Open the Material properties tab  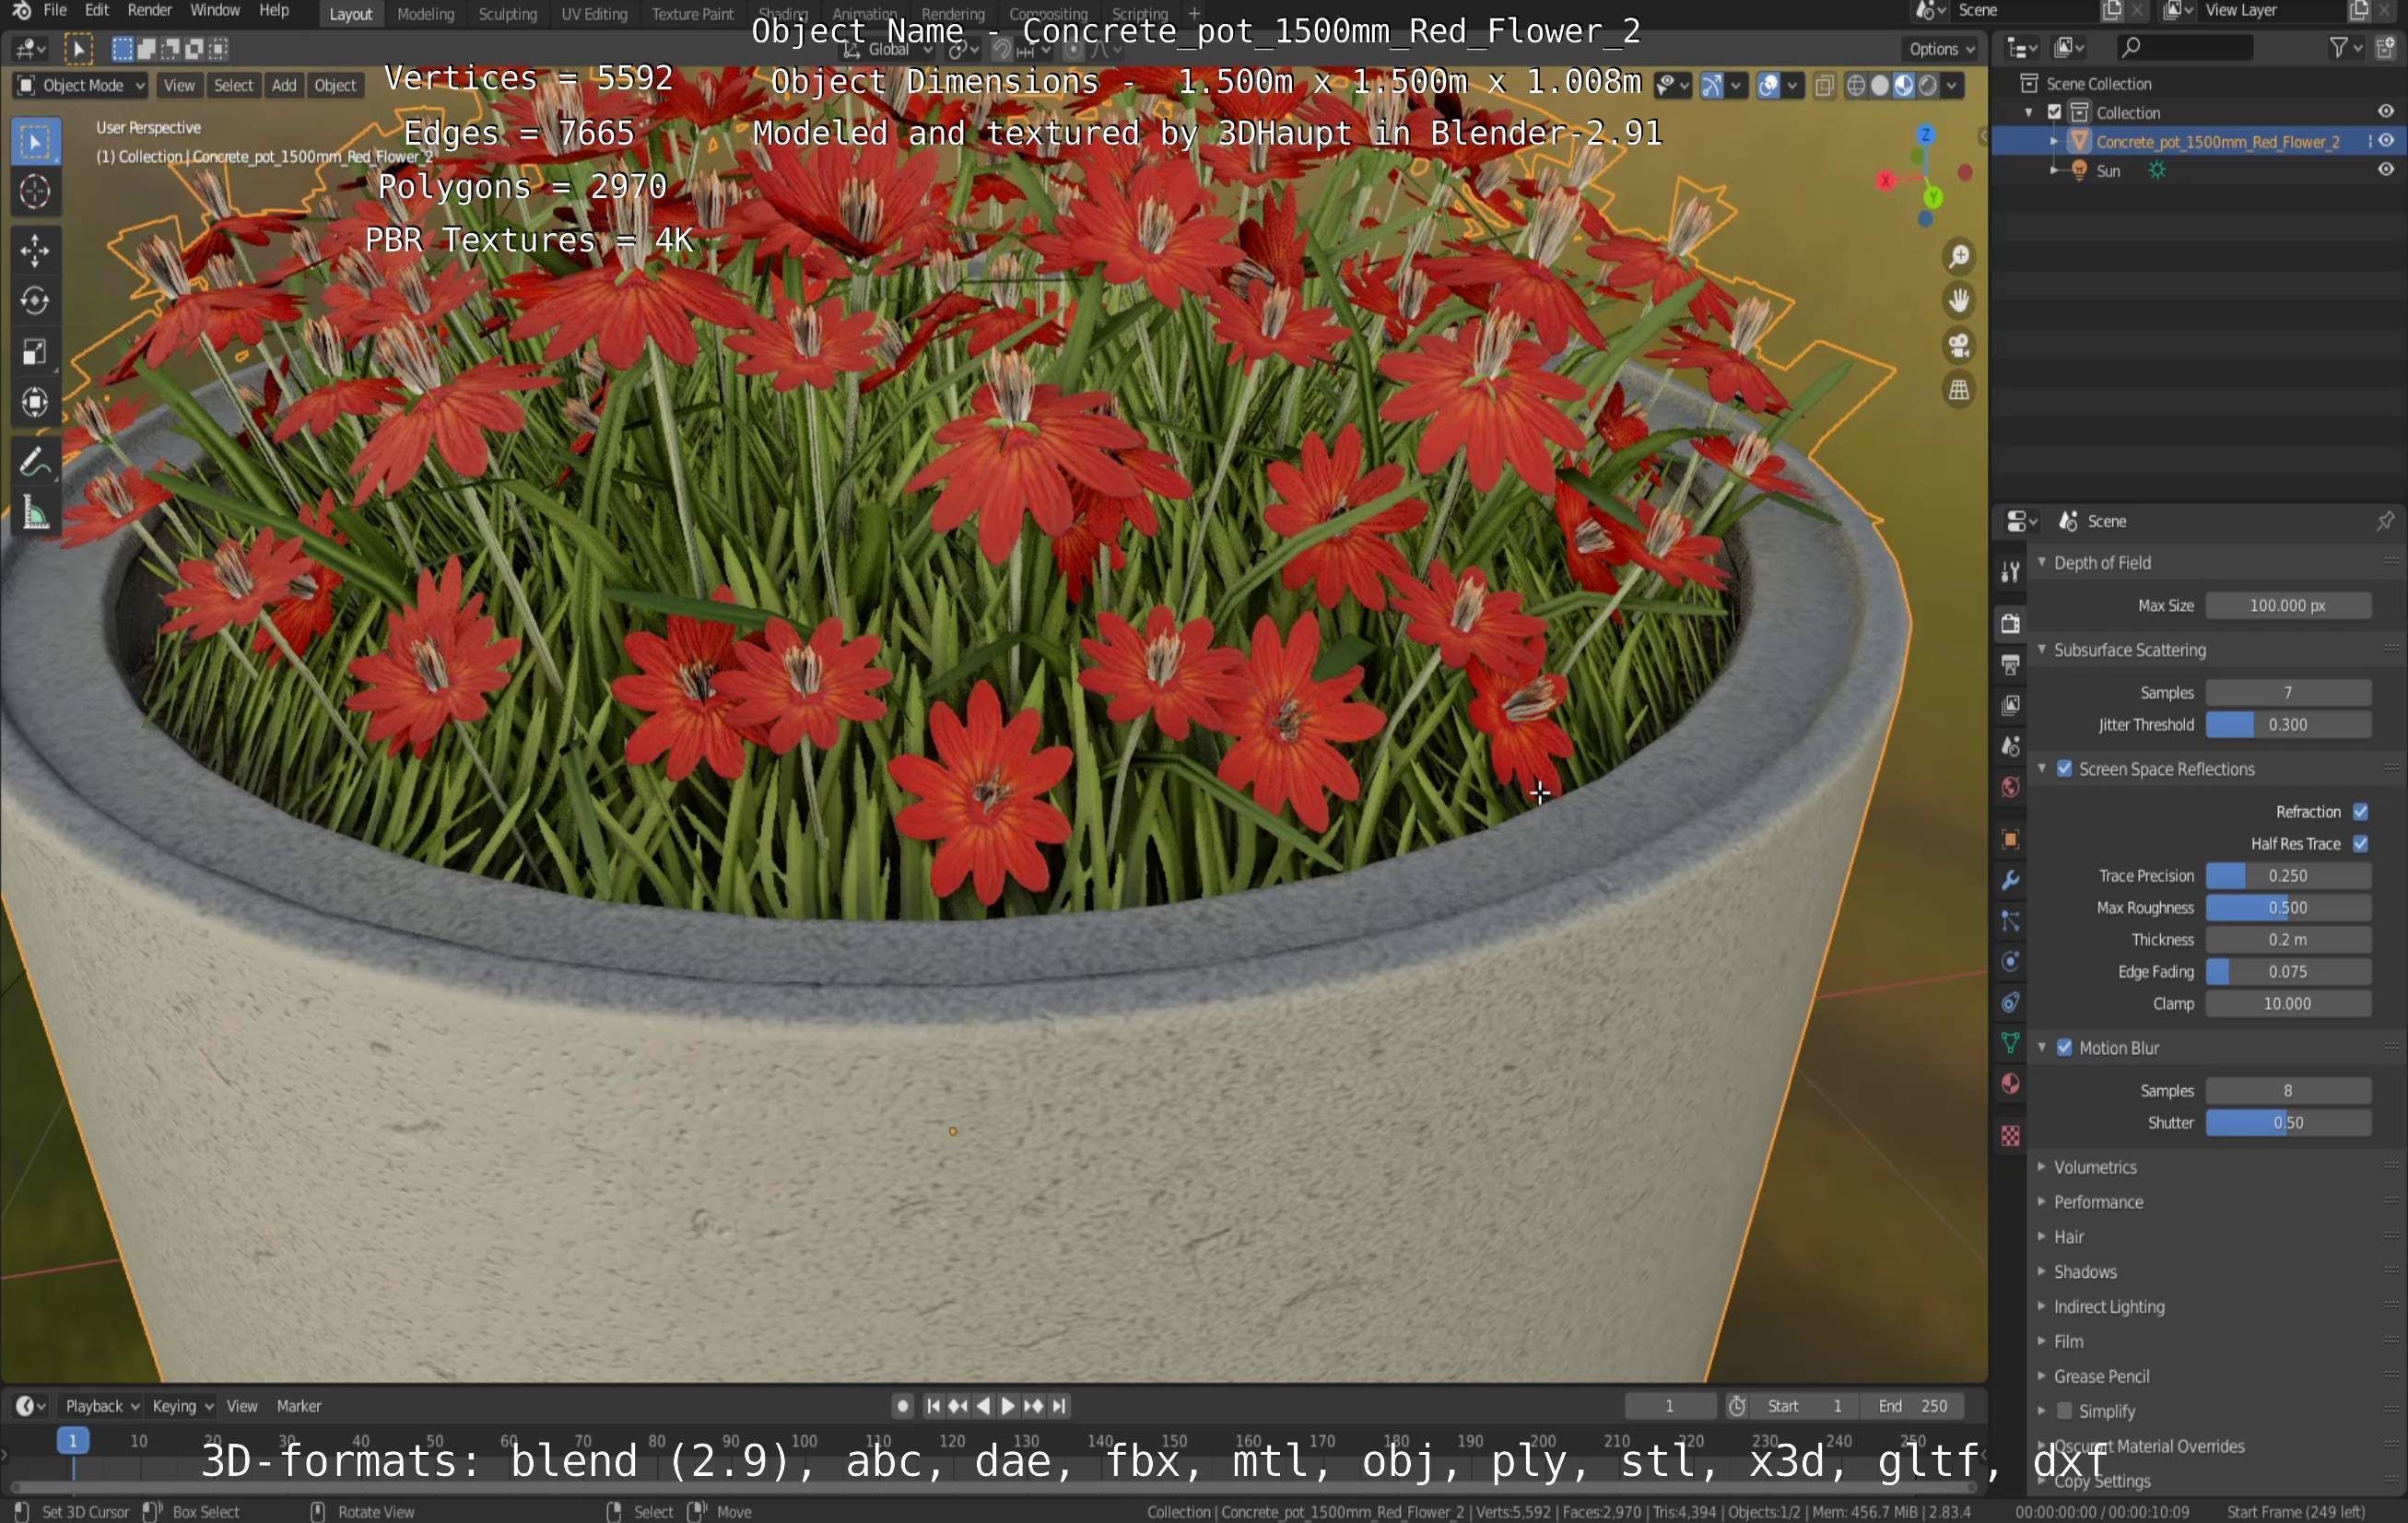coord(2010,1084)
